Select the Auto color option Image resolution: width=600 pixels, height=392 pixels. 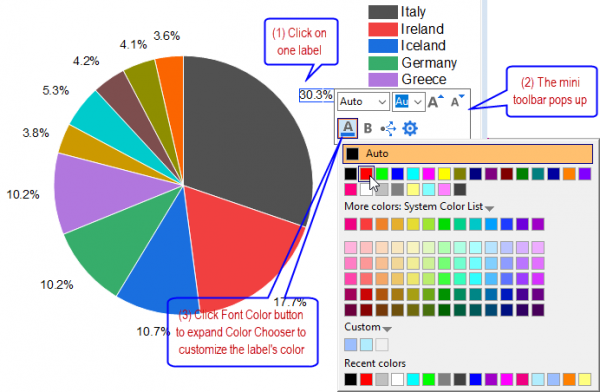coord(467,154)
